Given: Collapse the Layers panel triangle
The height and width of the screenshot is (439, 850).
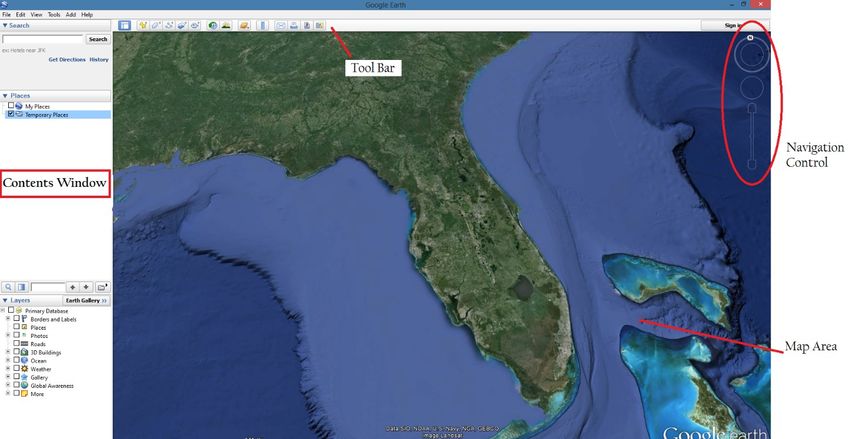Looking at the screenshot, I should pos(5,300).
